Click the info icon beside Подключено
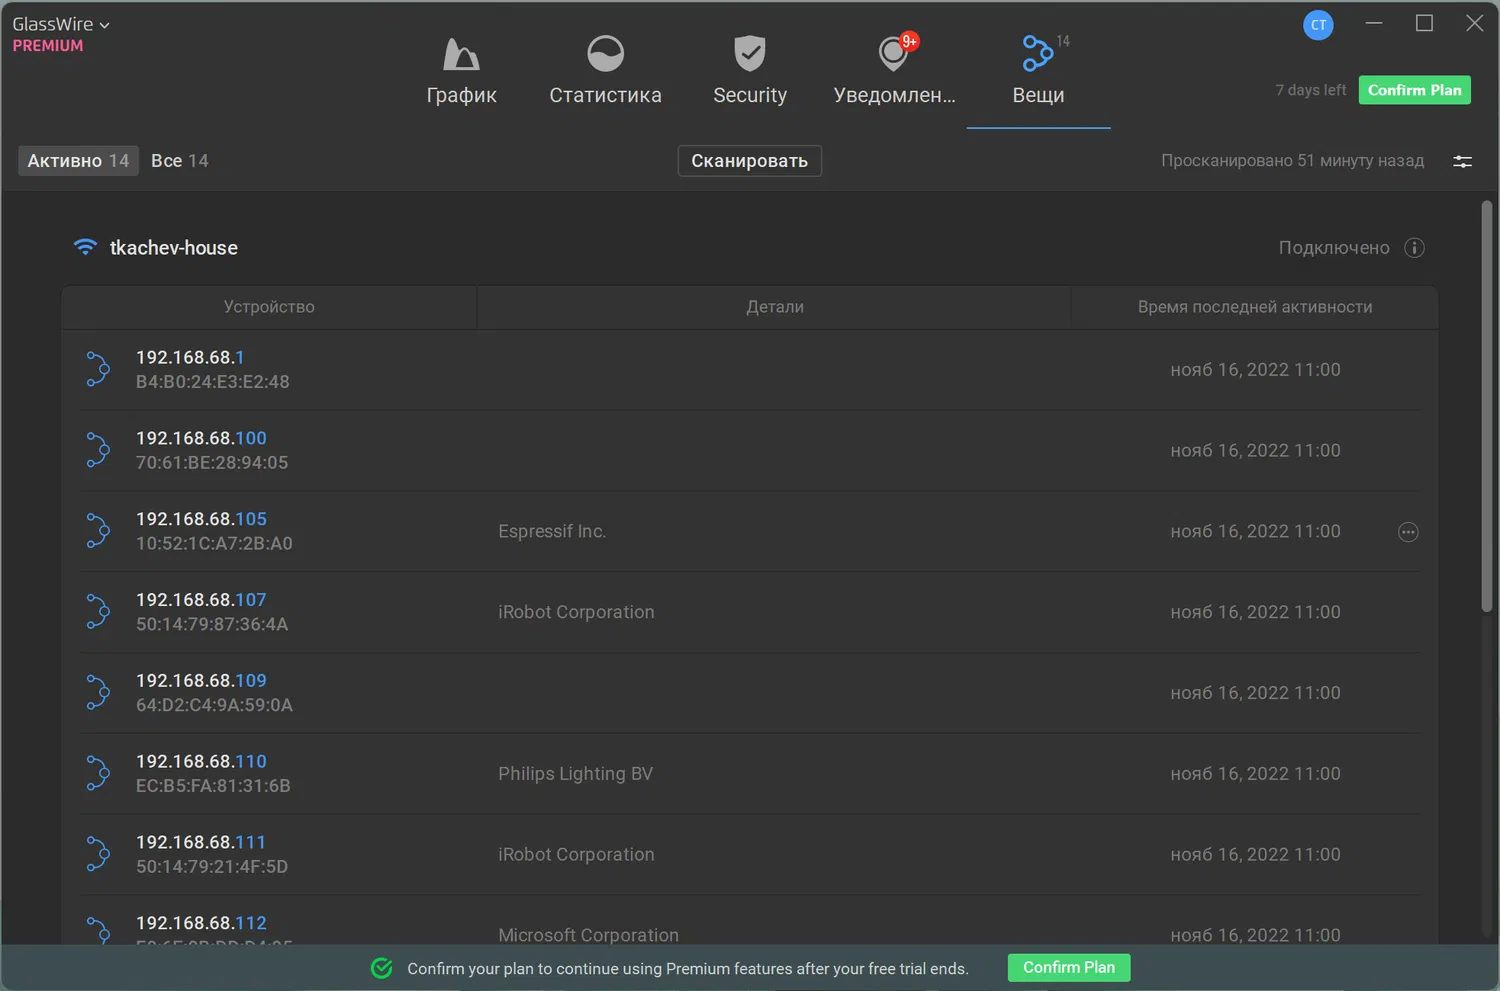The width and height of the screenshot is (1500, 991). pyautogui.click(x=1414, y=248)
